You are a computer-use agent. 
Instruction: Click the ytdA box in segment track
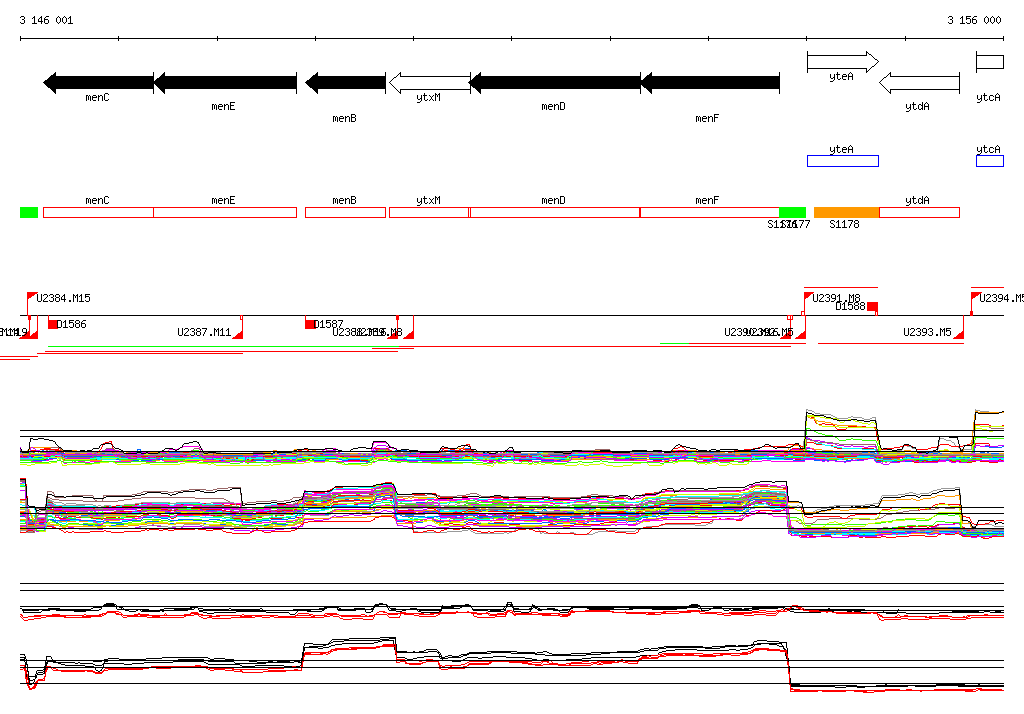click(919, 213)
